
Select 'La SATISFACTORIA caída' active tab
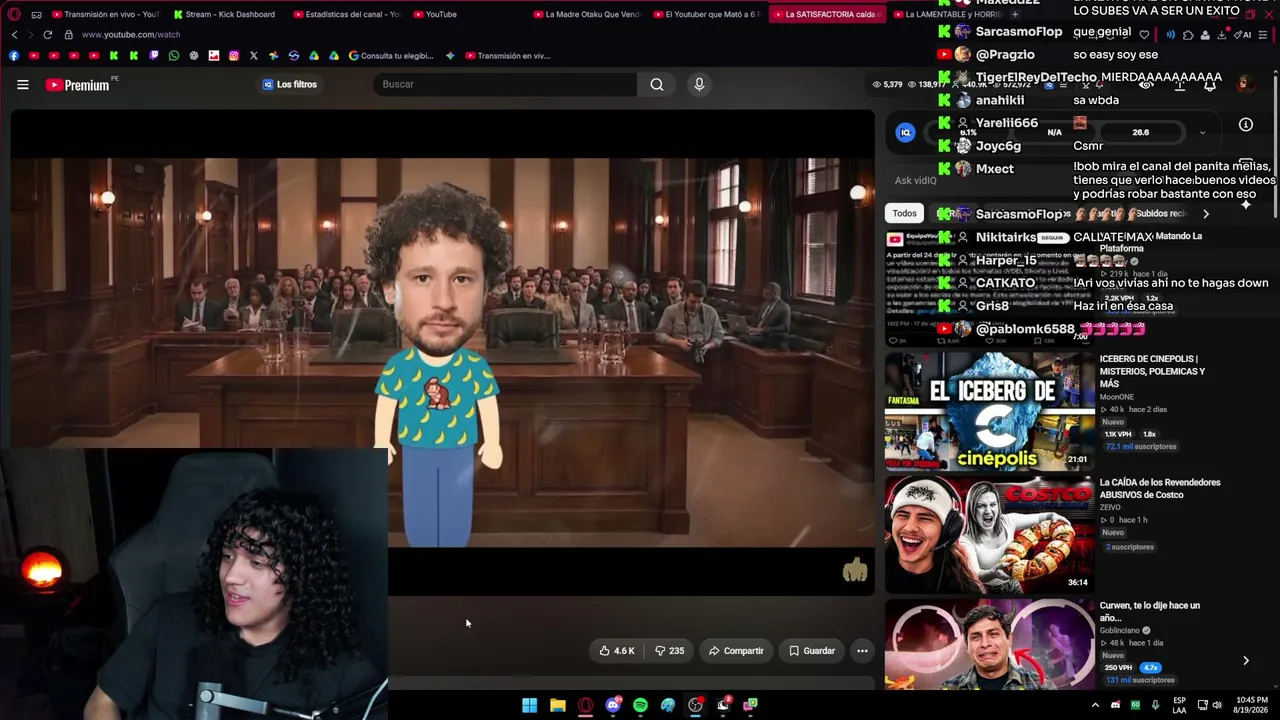click(827, 15)
